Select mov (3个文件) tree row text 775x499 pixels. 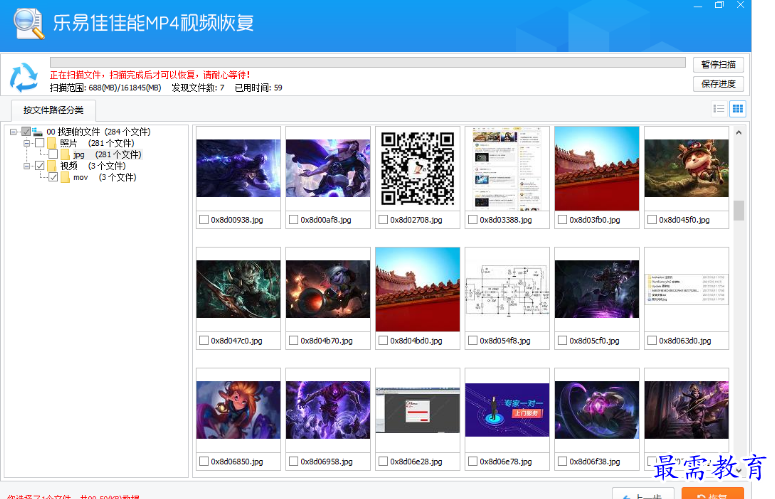(105, 177)
